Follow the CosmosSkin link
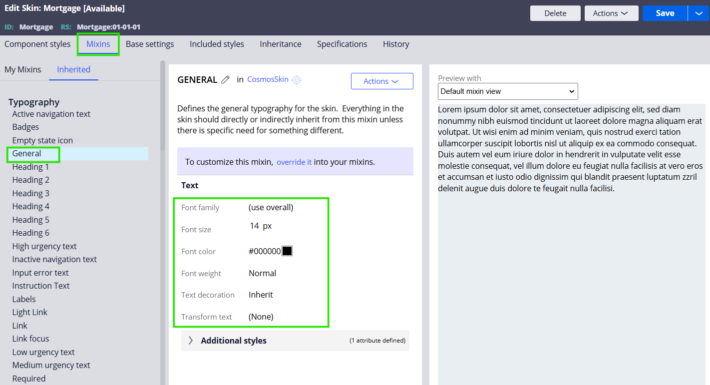 (268, 79)
